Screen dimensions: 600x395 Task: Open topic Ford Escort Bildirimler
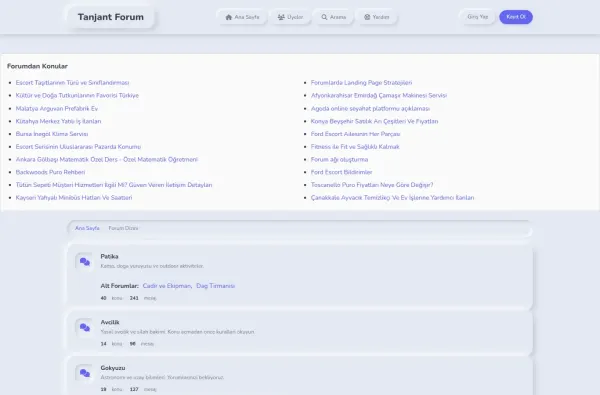coord(342,172)
